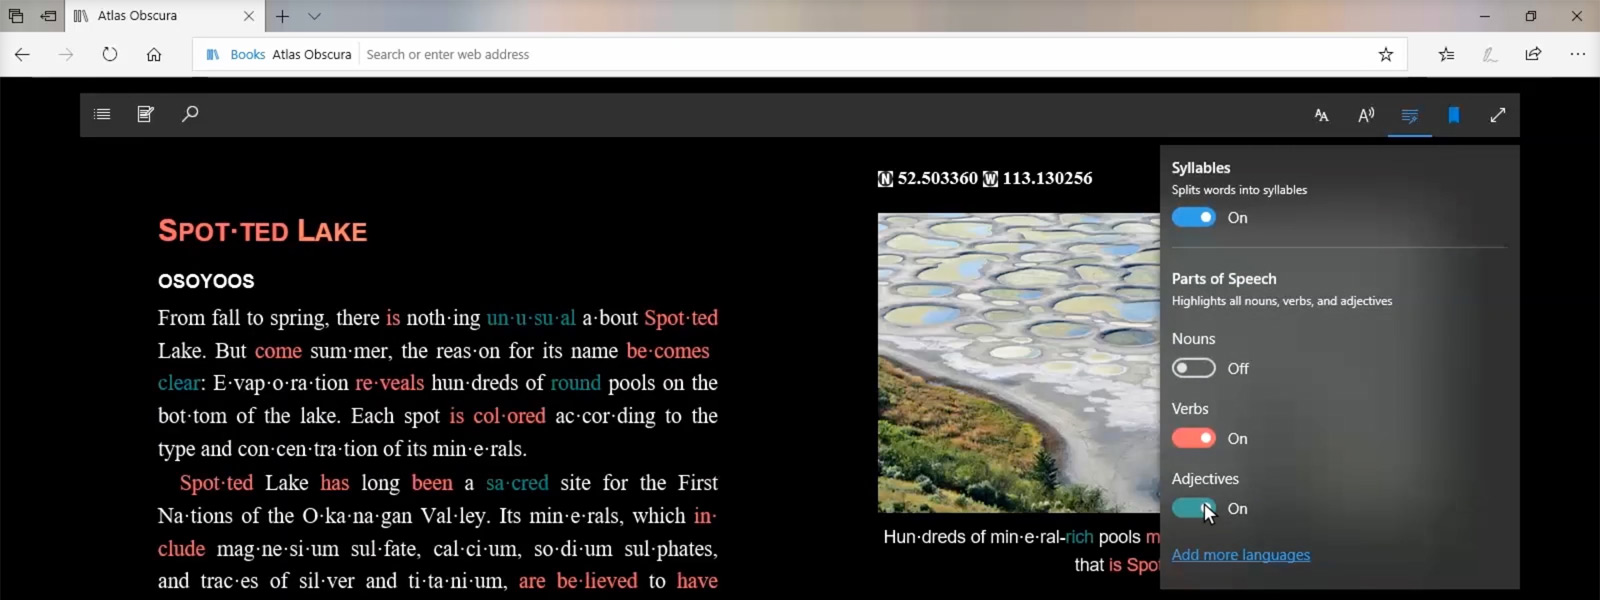The width and height of the screenshot is (1600, 600).
Task: Click the Spotted Lake heading
Action: [263, 231]
